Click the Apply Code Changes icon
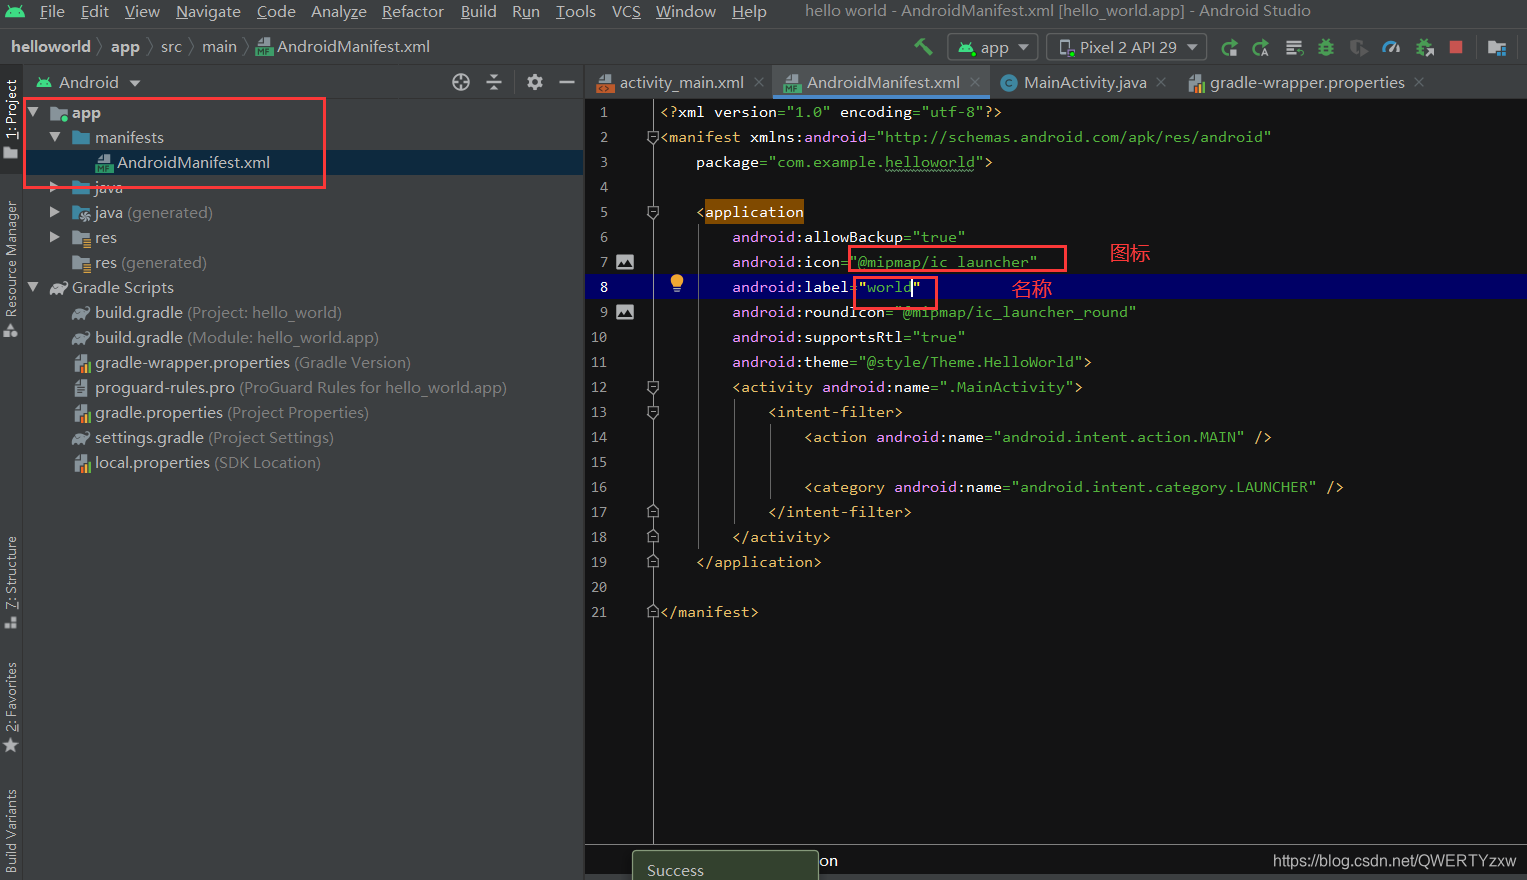1527x880 pixels. [1294, 47]
